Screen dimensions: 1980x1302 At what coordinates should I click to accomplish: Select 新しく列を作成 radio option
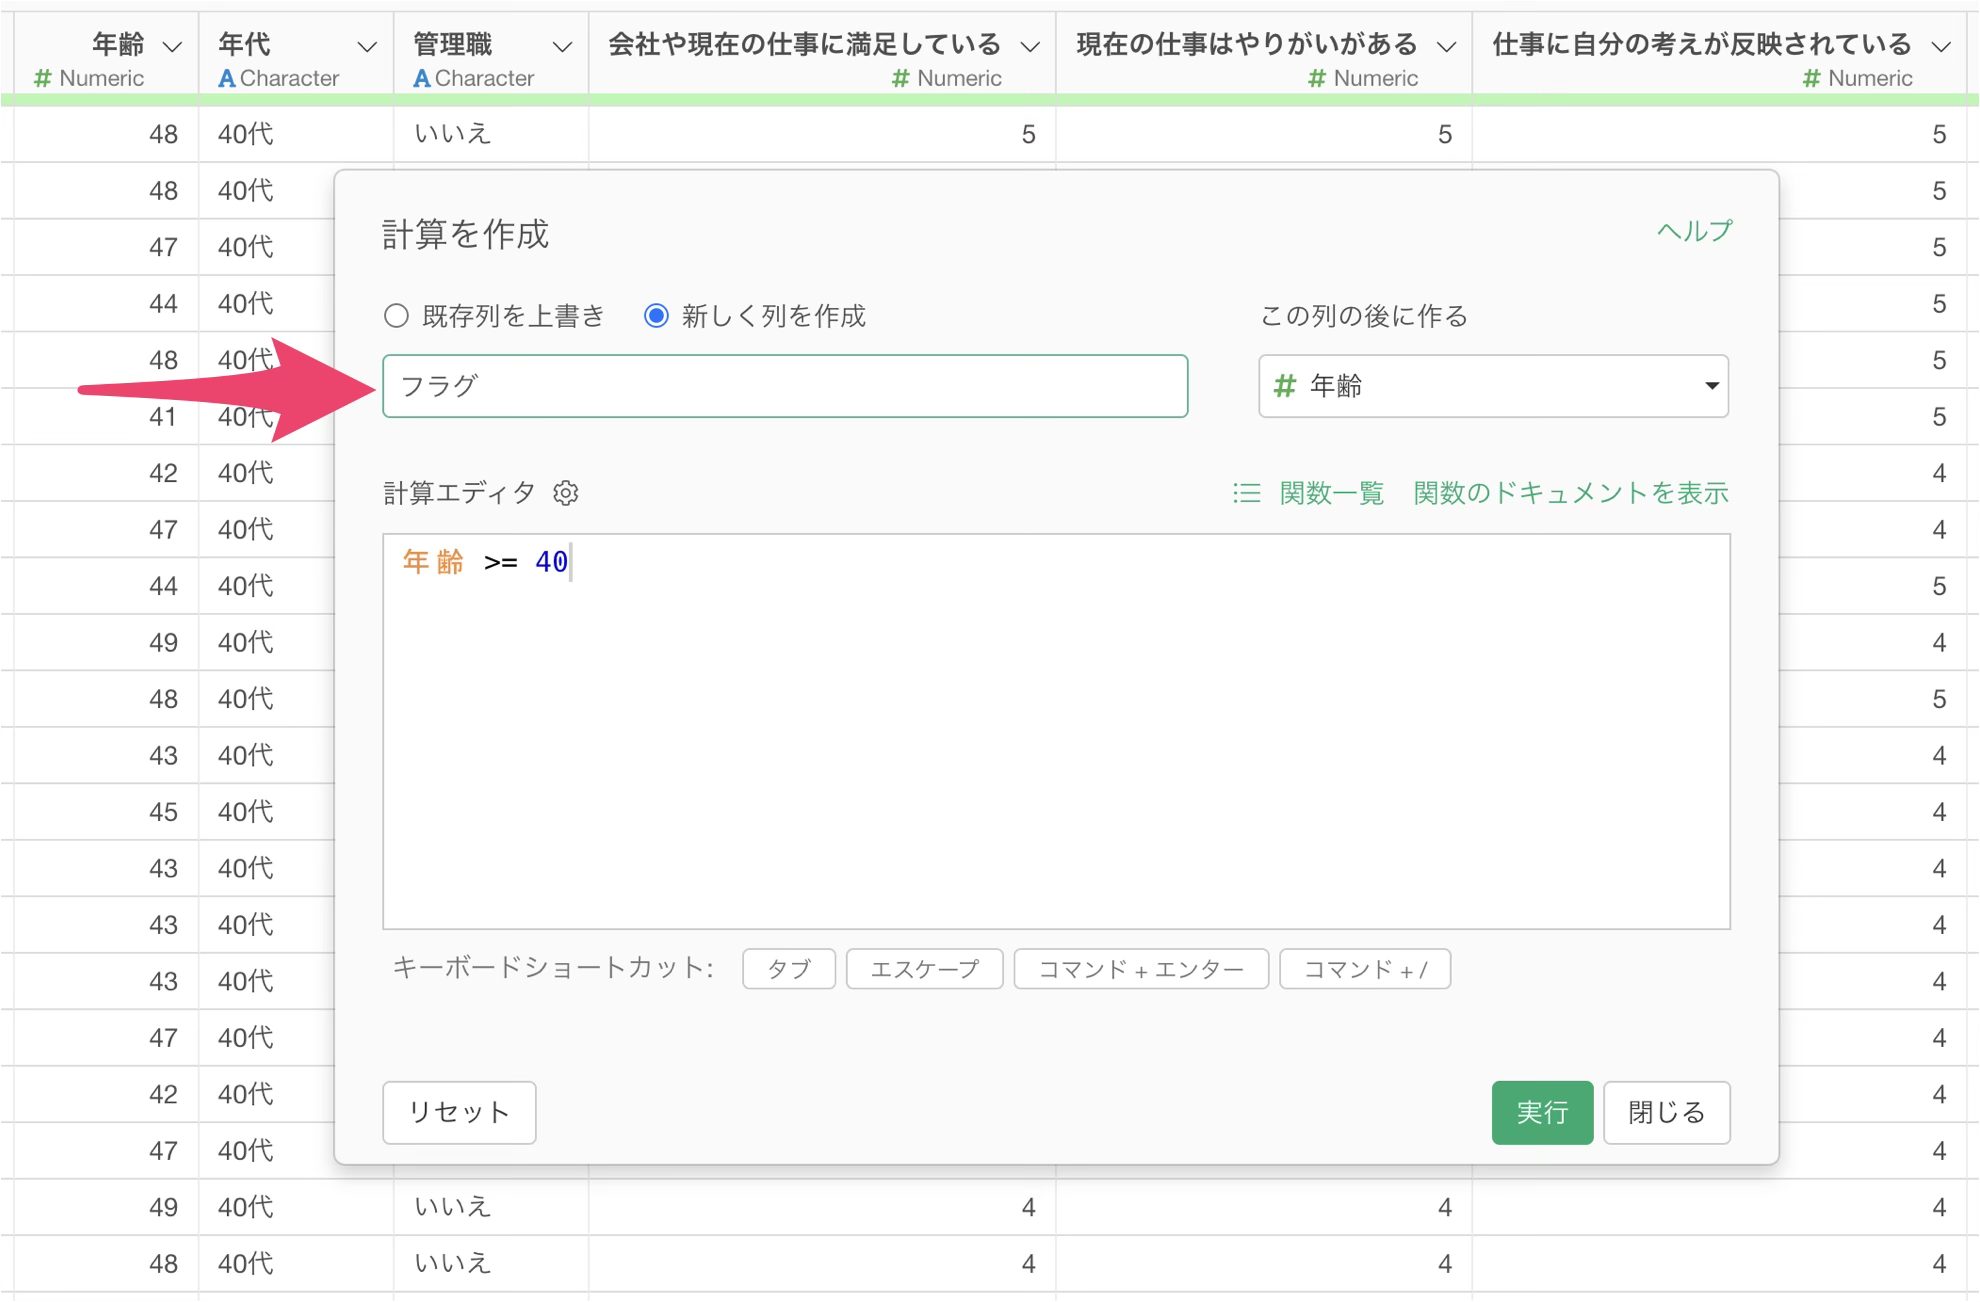[656, 316]
